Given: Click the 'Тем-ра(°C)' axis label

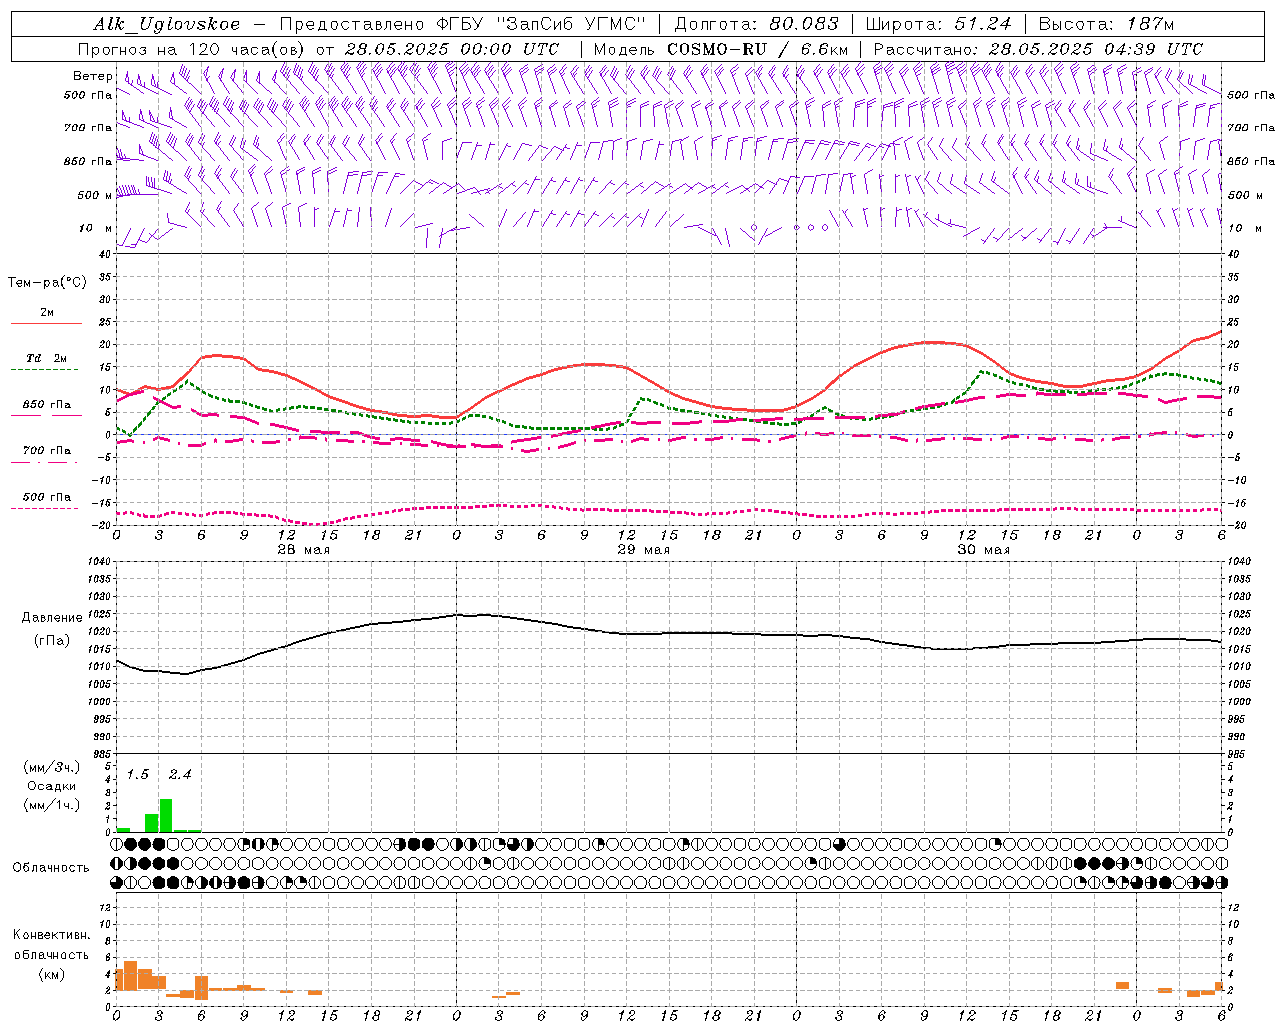Looking at the screenshot, I should tap(47, 283).
